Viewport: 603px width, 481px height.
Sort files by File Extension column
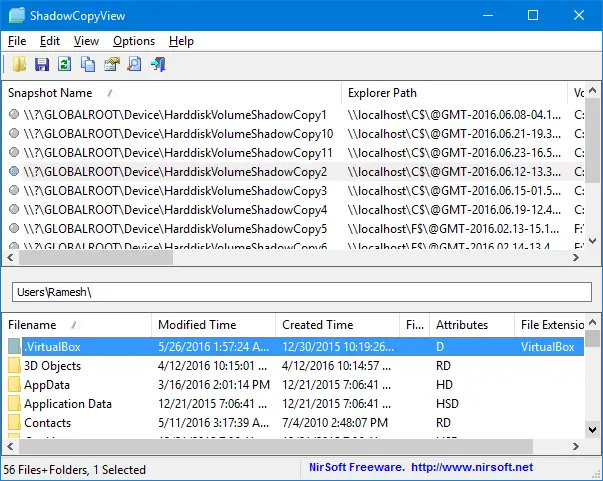(550, 325)
